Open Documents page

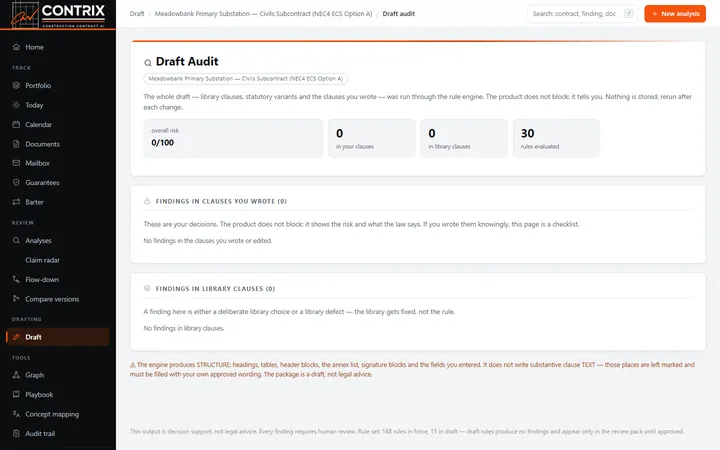pyautogui.click(x=58, y=144)
